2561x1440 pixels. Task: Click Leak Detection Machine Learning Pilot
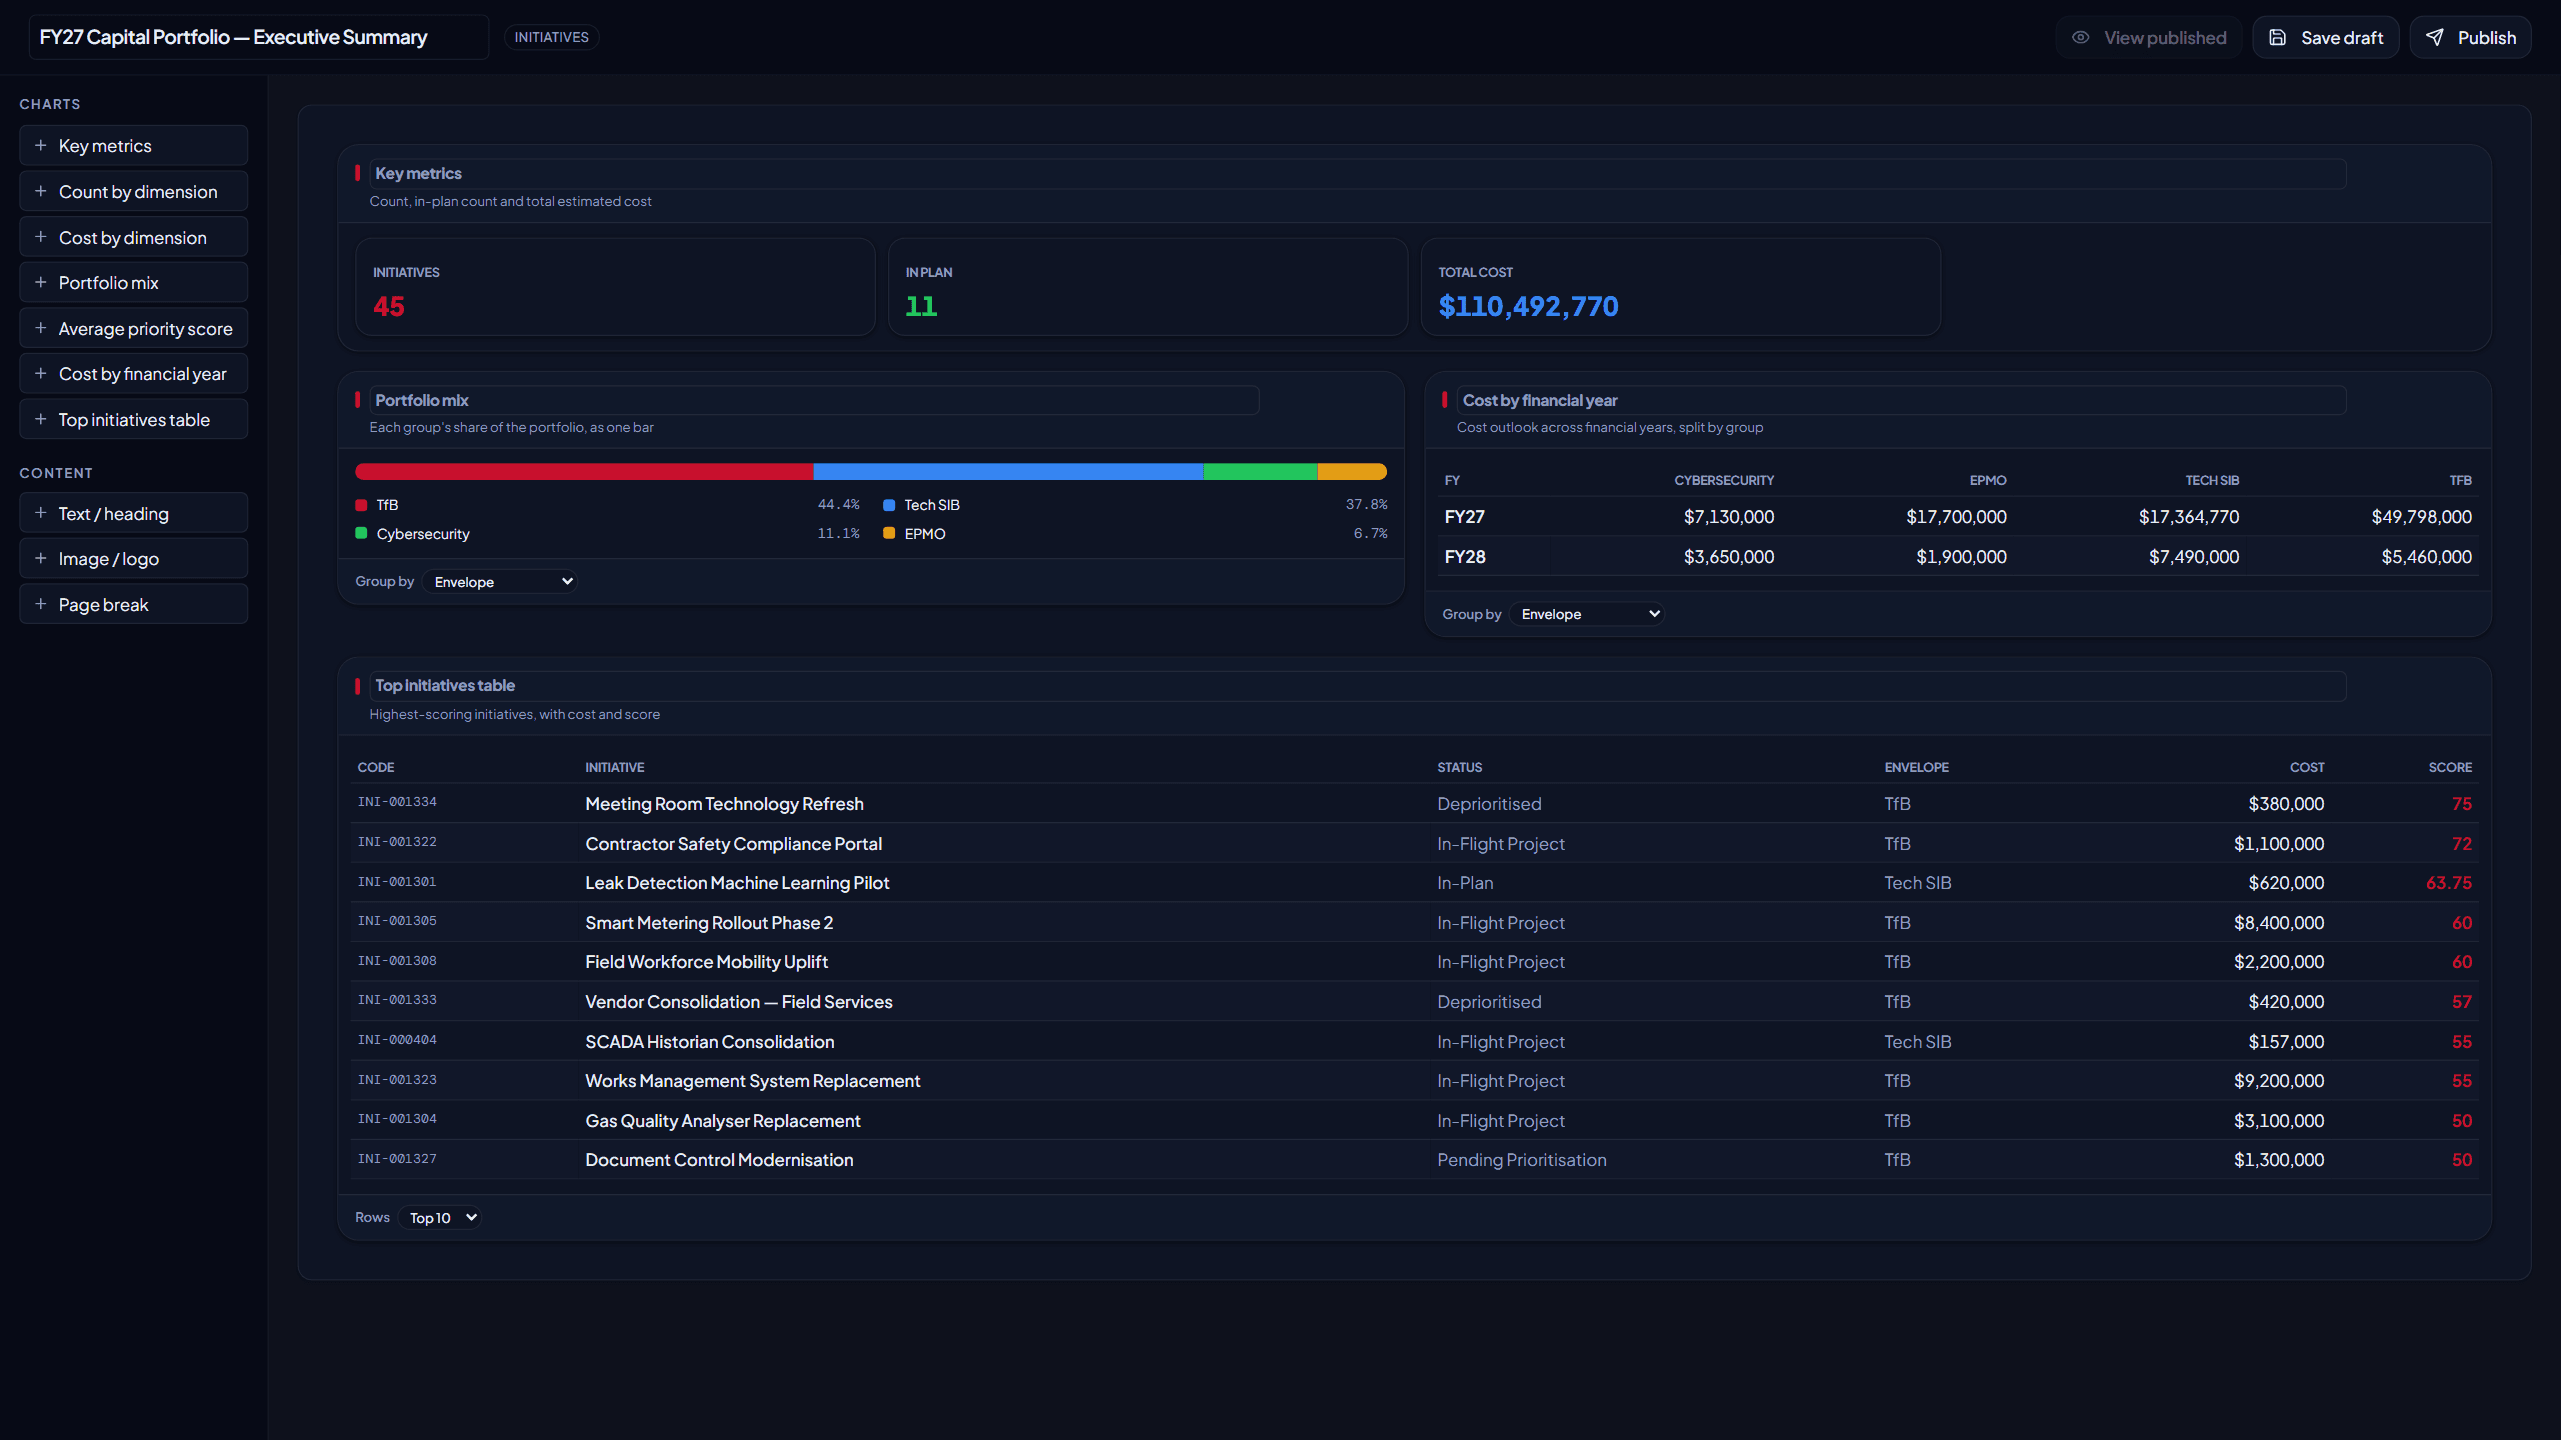coord(737,883)
